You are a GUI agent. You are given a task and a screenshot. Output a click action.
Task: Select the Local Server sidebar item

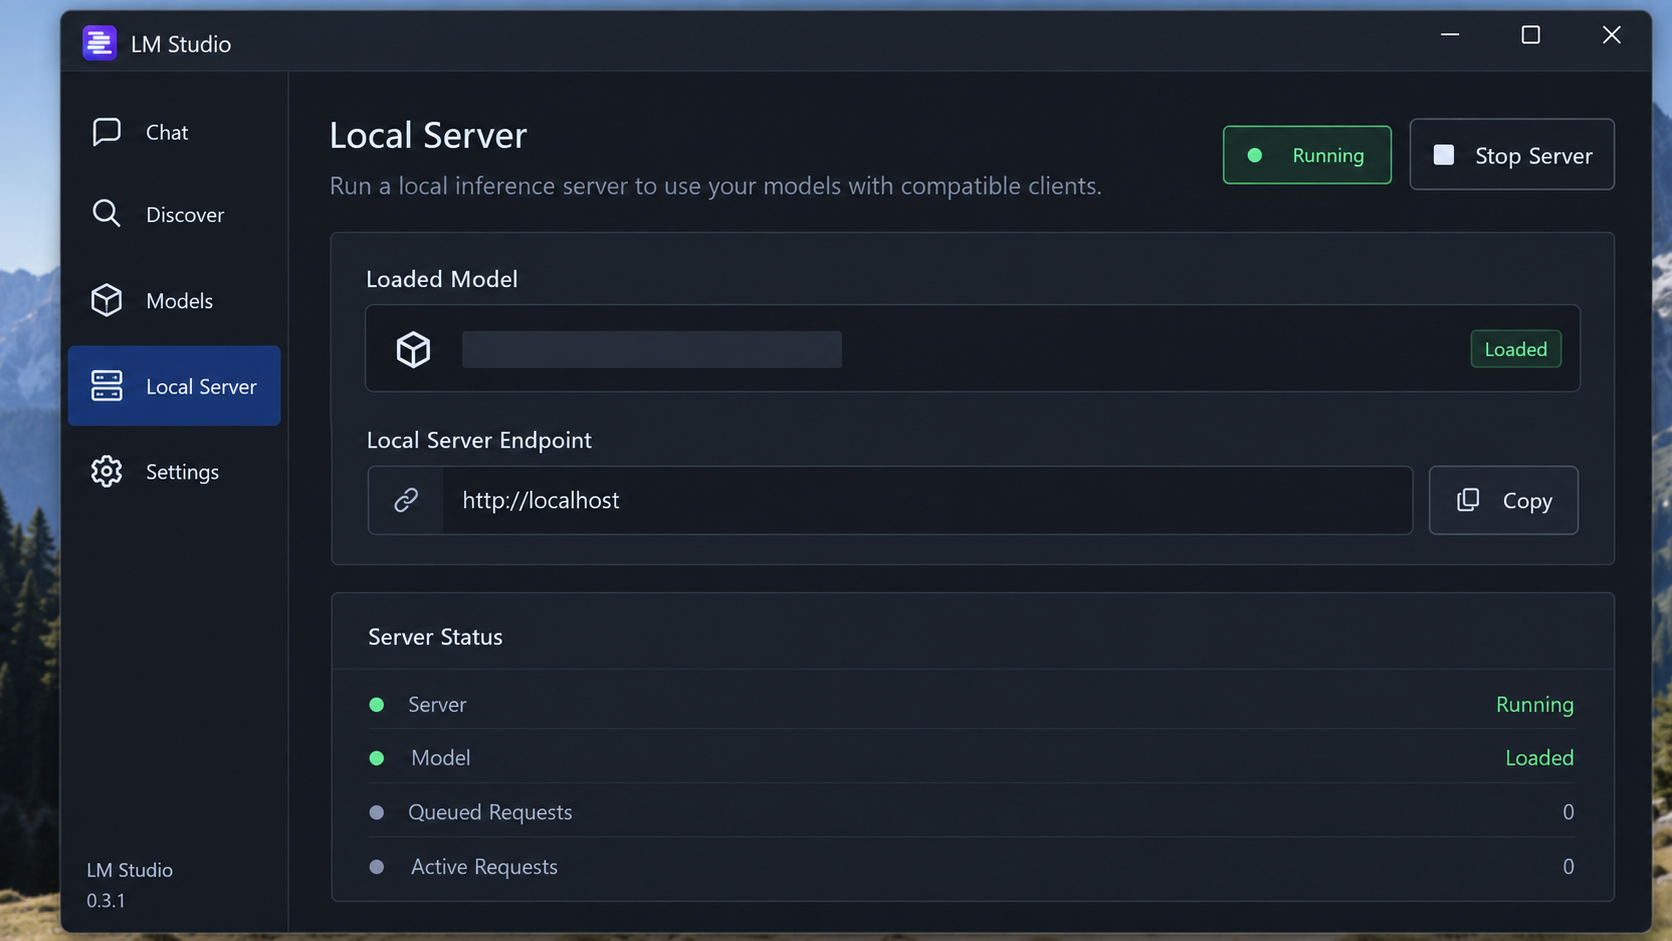tap(174, 386)
